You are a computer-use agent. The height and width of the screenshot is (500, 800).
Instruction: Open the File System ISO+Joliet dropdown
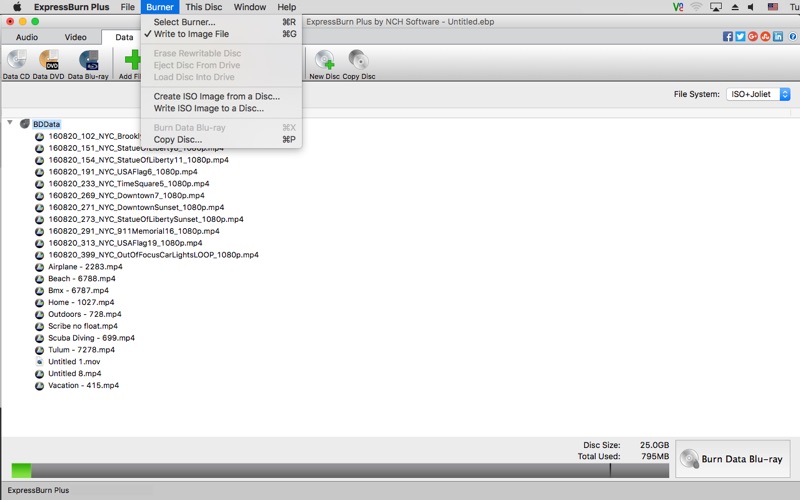point(758,94)
